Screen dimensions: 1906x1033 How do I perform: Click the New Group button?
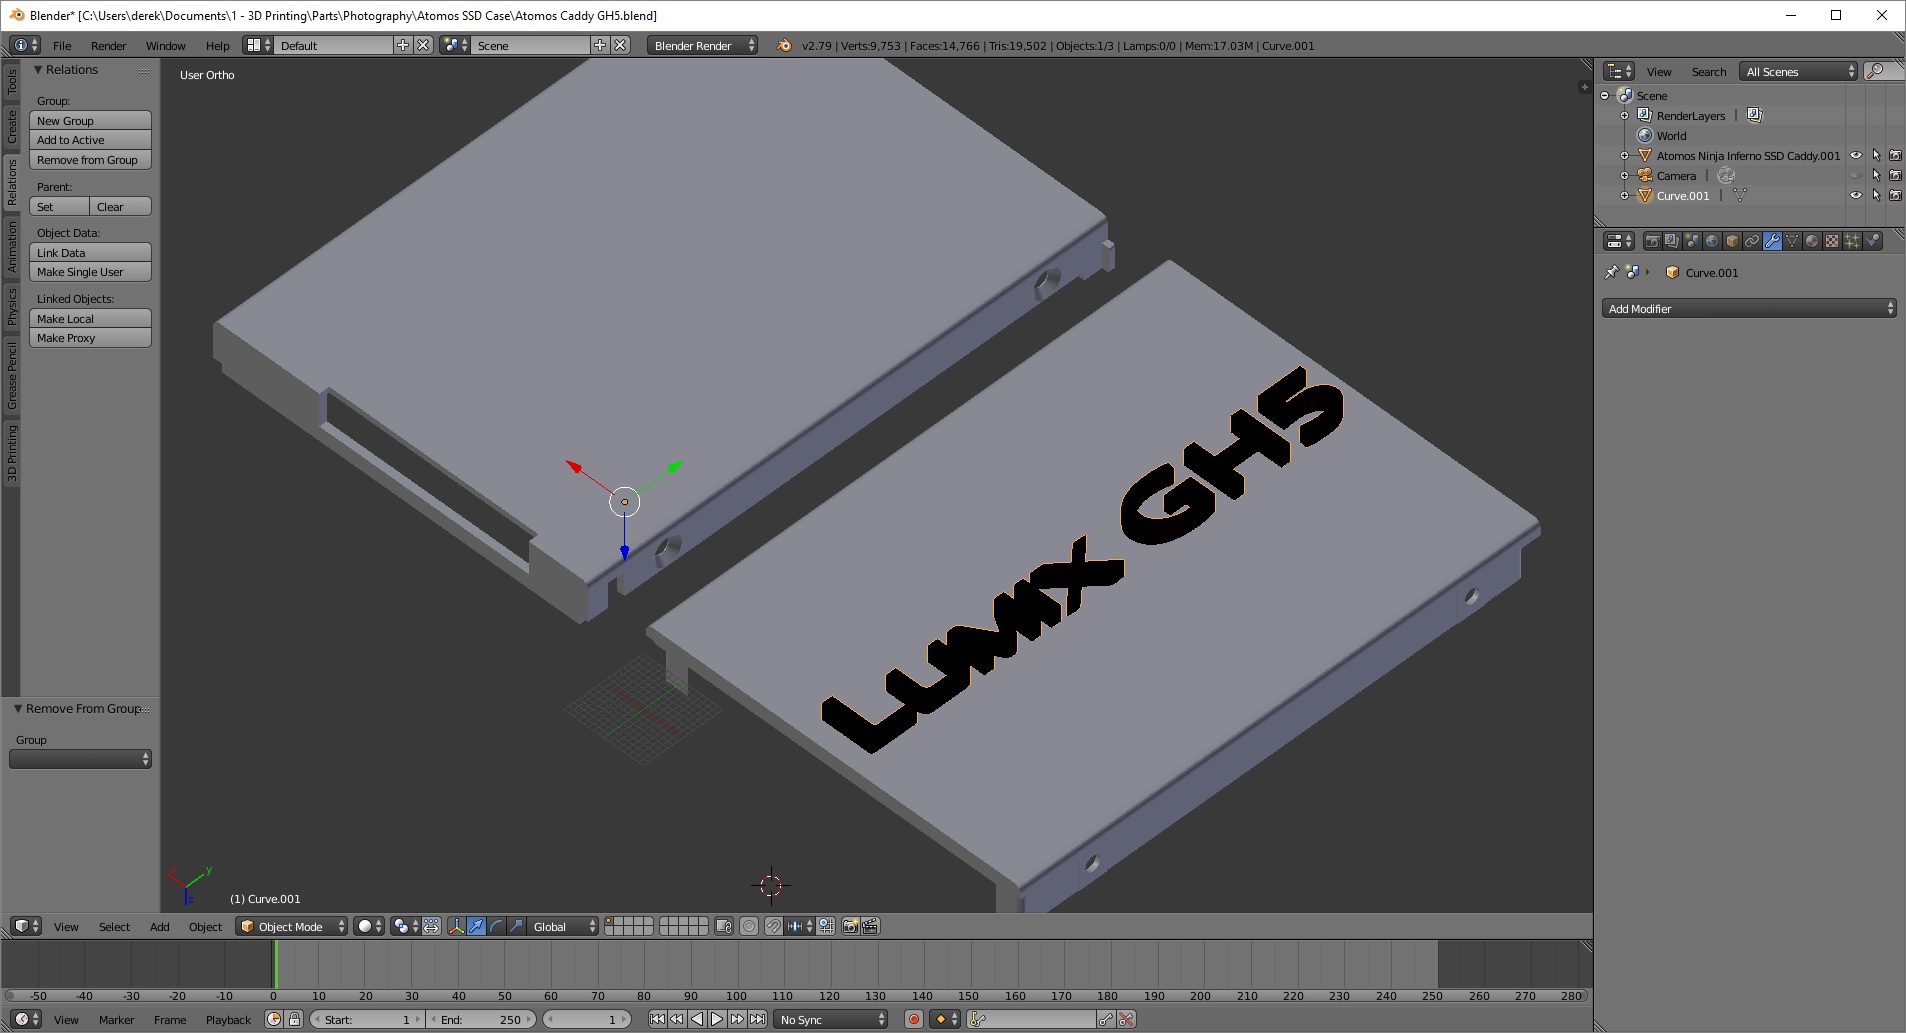[90, 120]
